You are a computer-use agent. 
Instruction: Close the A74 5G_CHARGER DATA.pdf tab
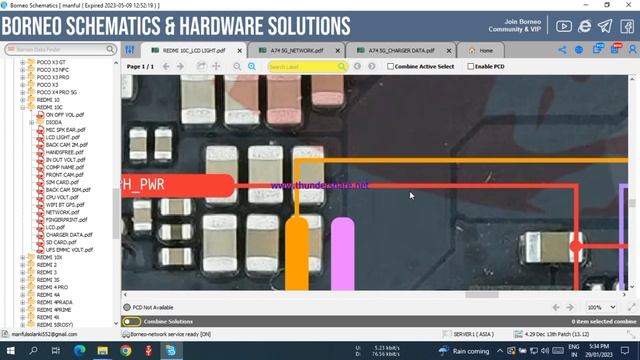[x=449, y=51]
